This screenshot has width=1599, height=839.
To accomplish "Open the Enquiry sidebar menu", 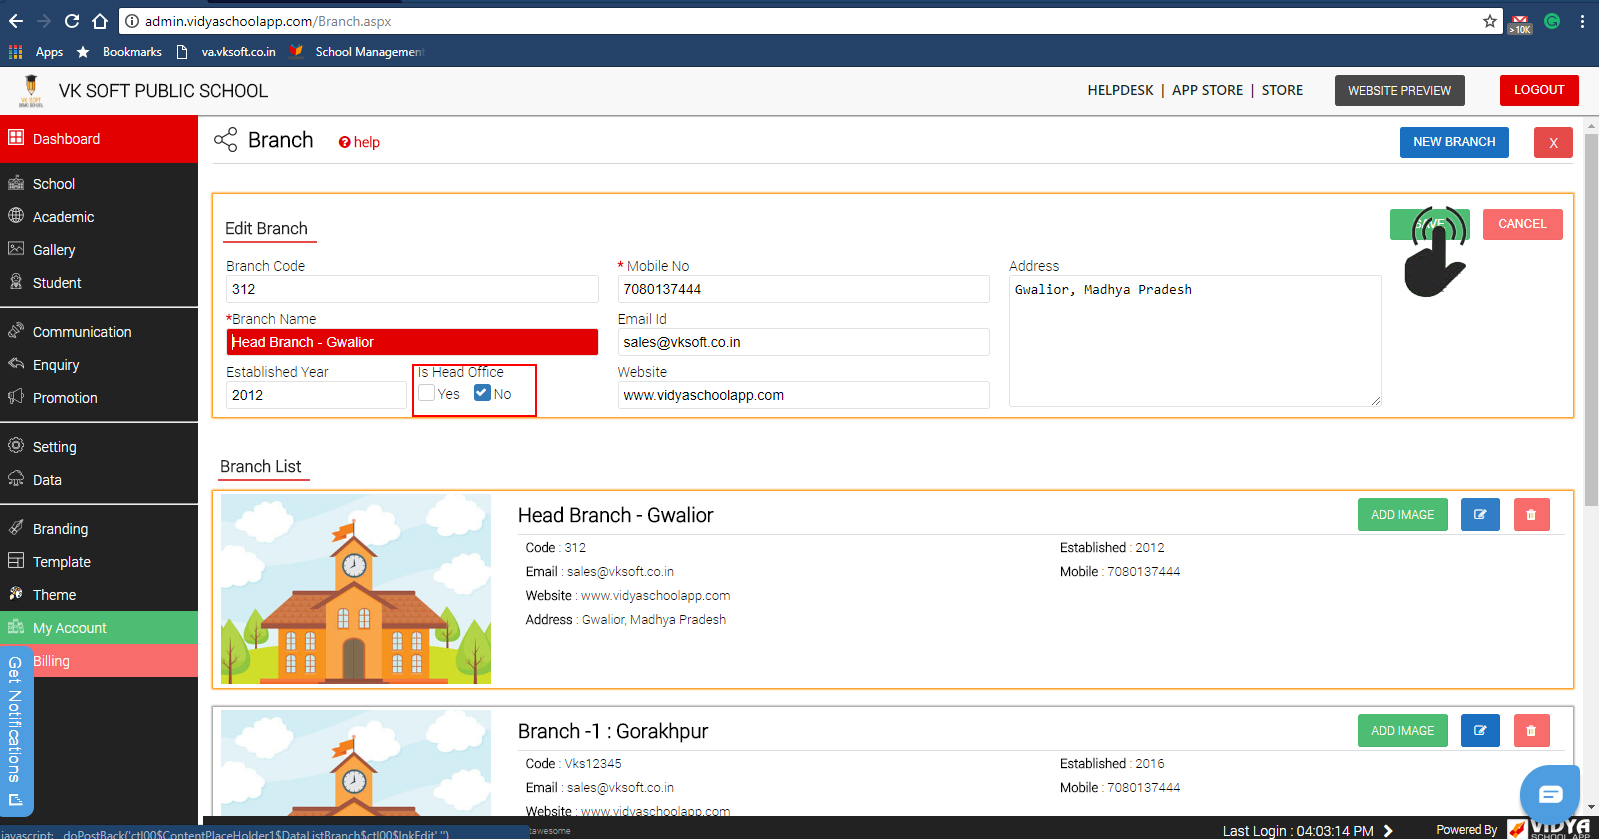I will (x=99, y=365).
